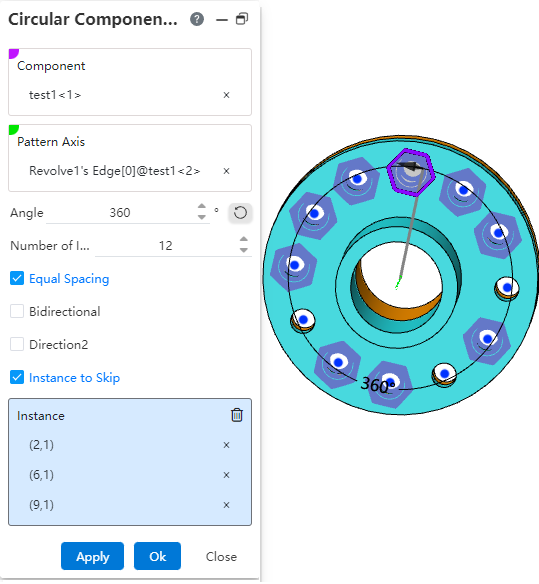Viewport: 539px width, 584px height.
Task: Delete all skipped instances with trash icon
Action: pyautogui.click(x=237, y=415)
